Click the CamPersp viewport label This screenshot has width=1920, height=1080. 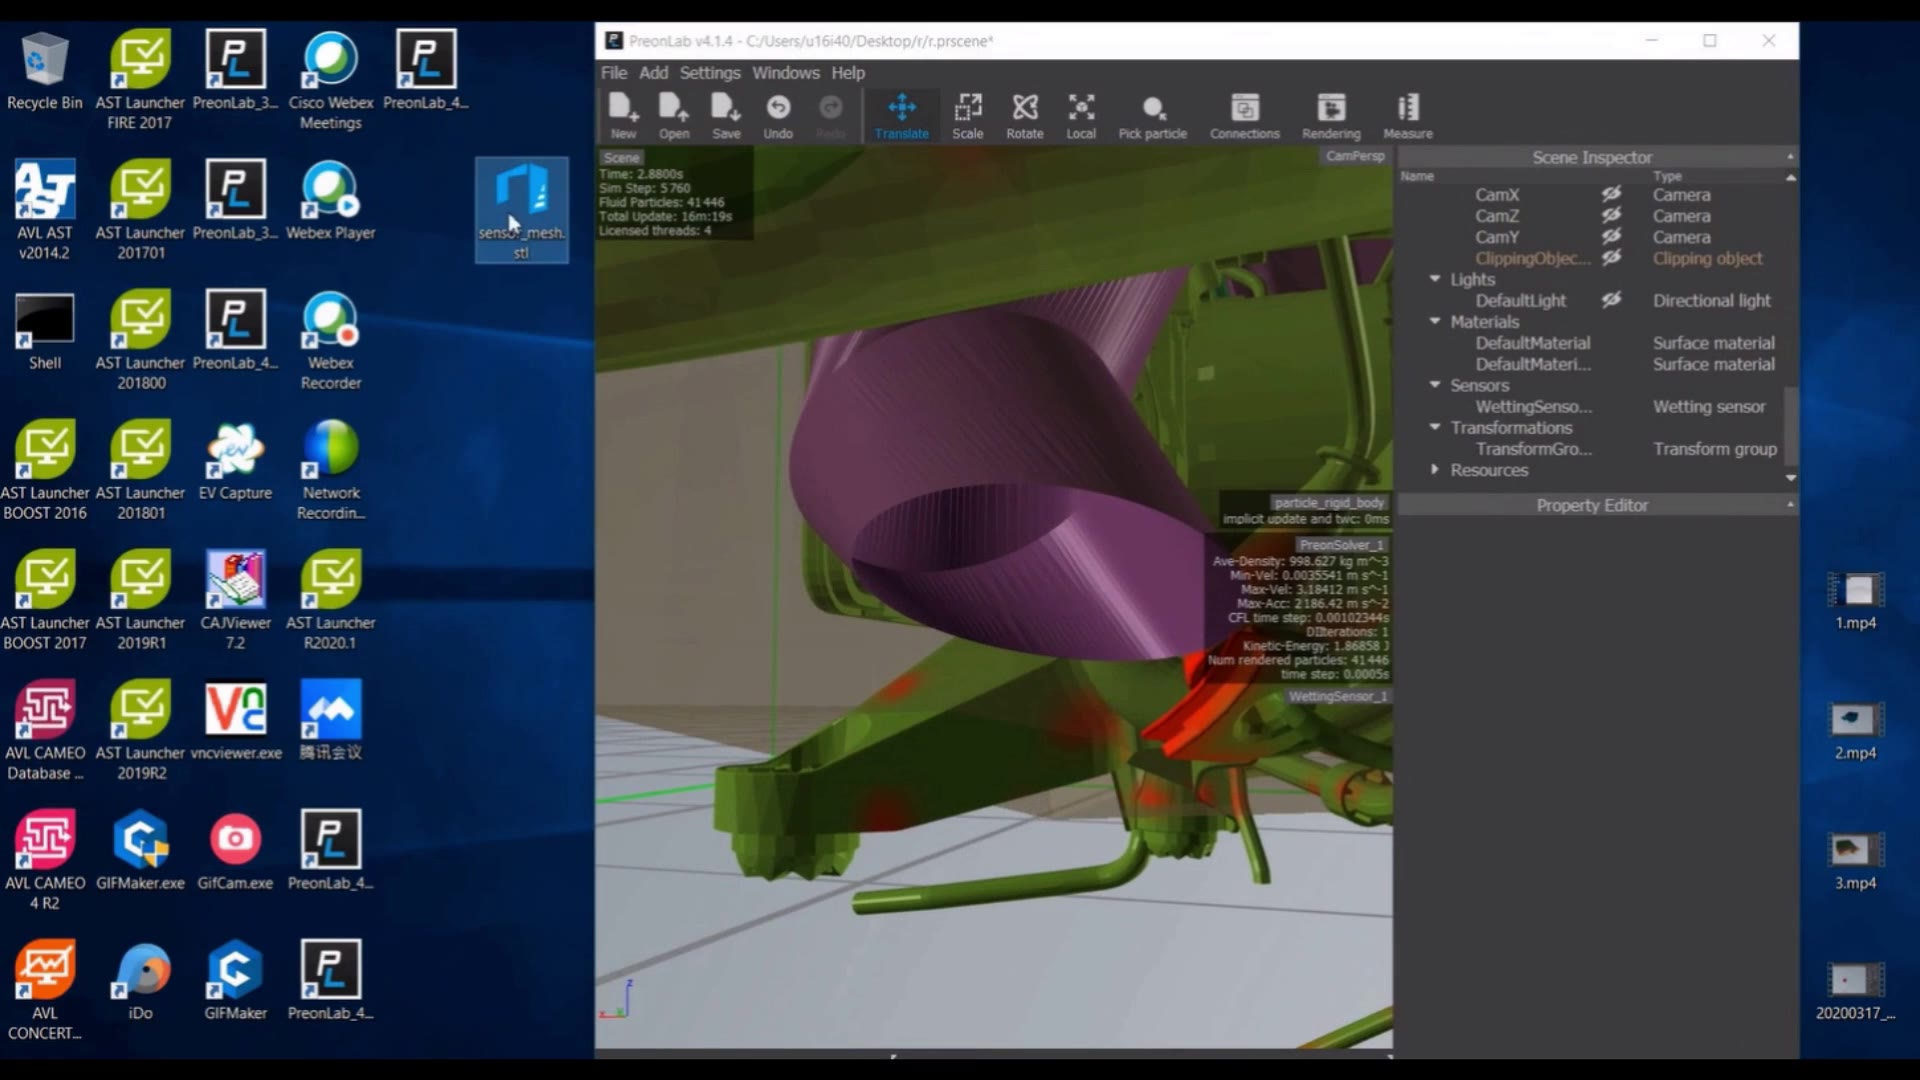pos(1354,156)
